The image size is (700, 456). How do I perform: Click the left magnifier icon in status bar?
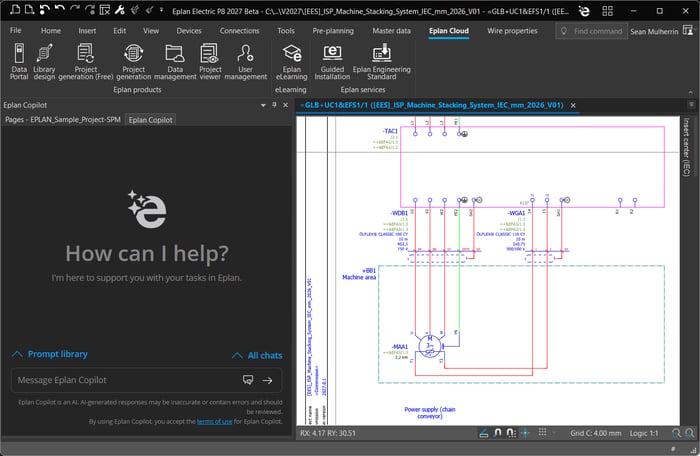point(677,433)
